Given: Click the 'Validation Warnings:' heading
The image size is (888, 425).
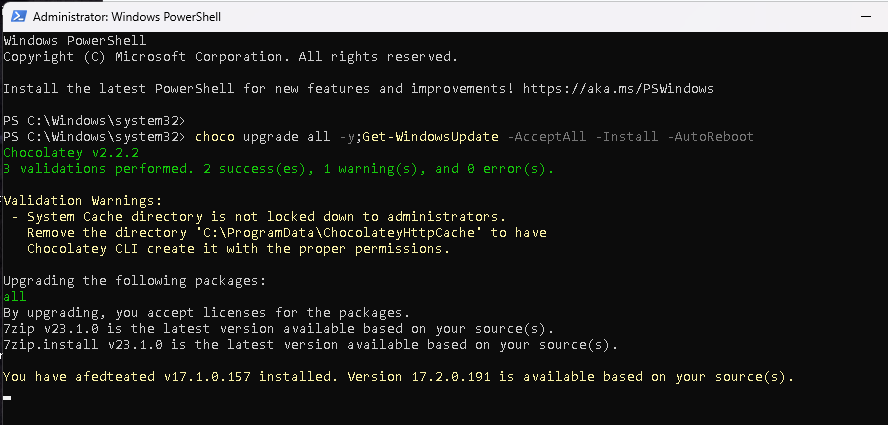Looking at the screenshot, I should click(x=83, y=201).
